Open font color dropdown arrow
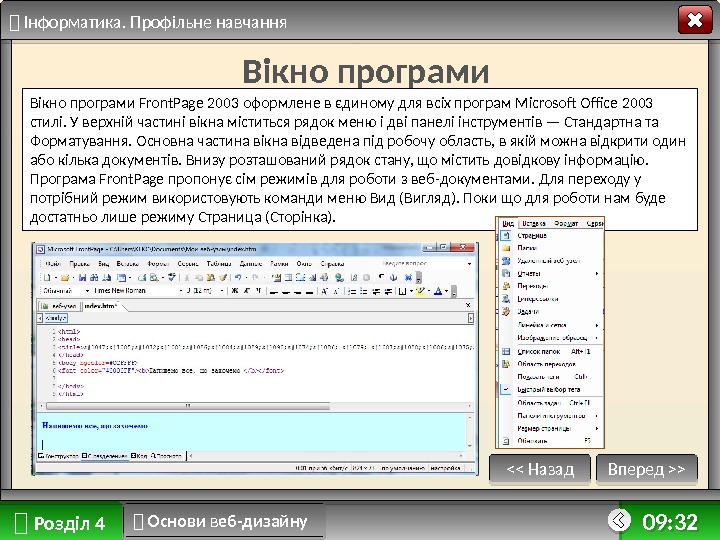 click(446, 291)
